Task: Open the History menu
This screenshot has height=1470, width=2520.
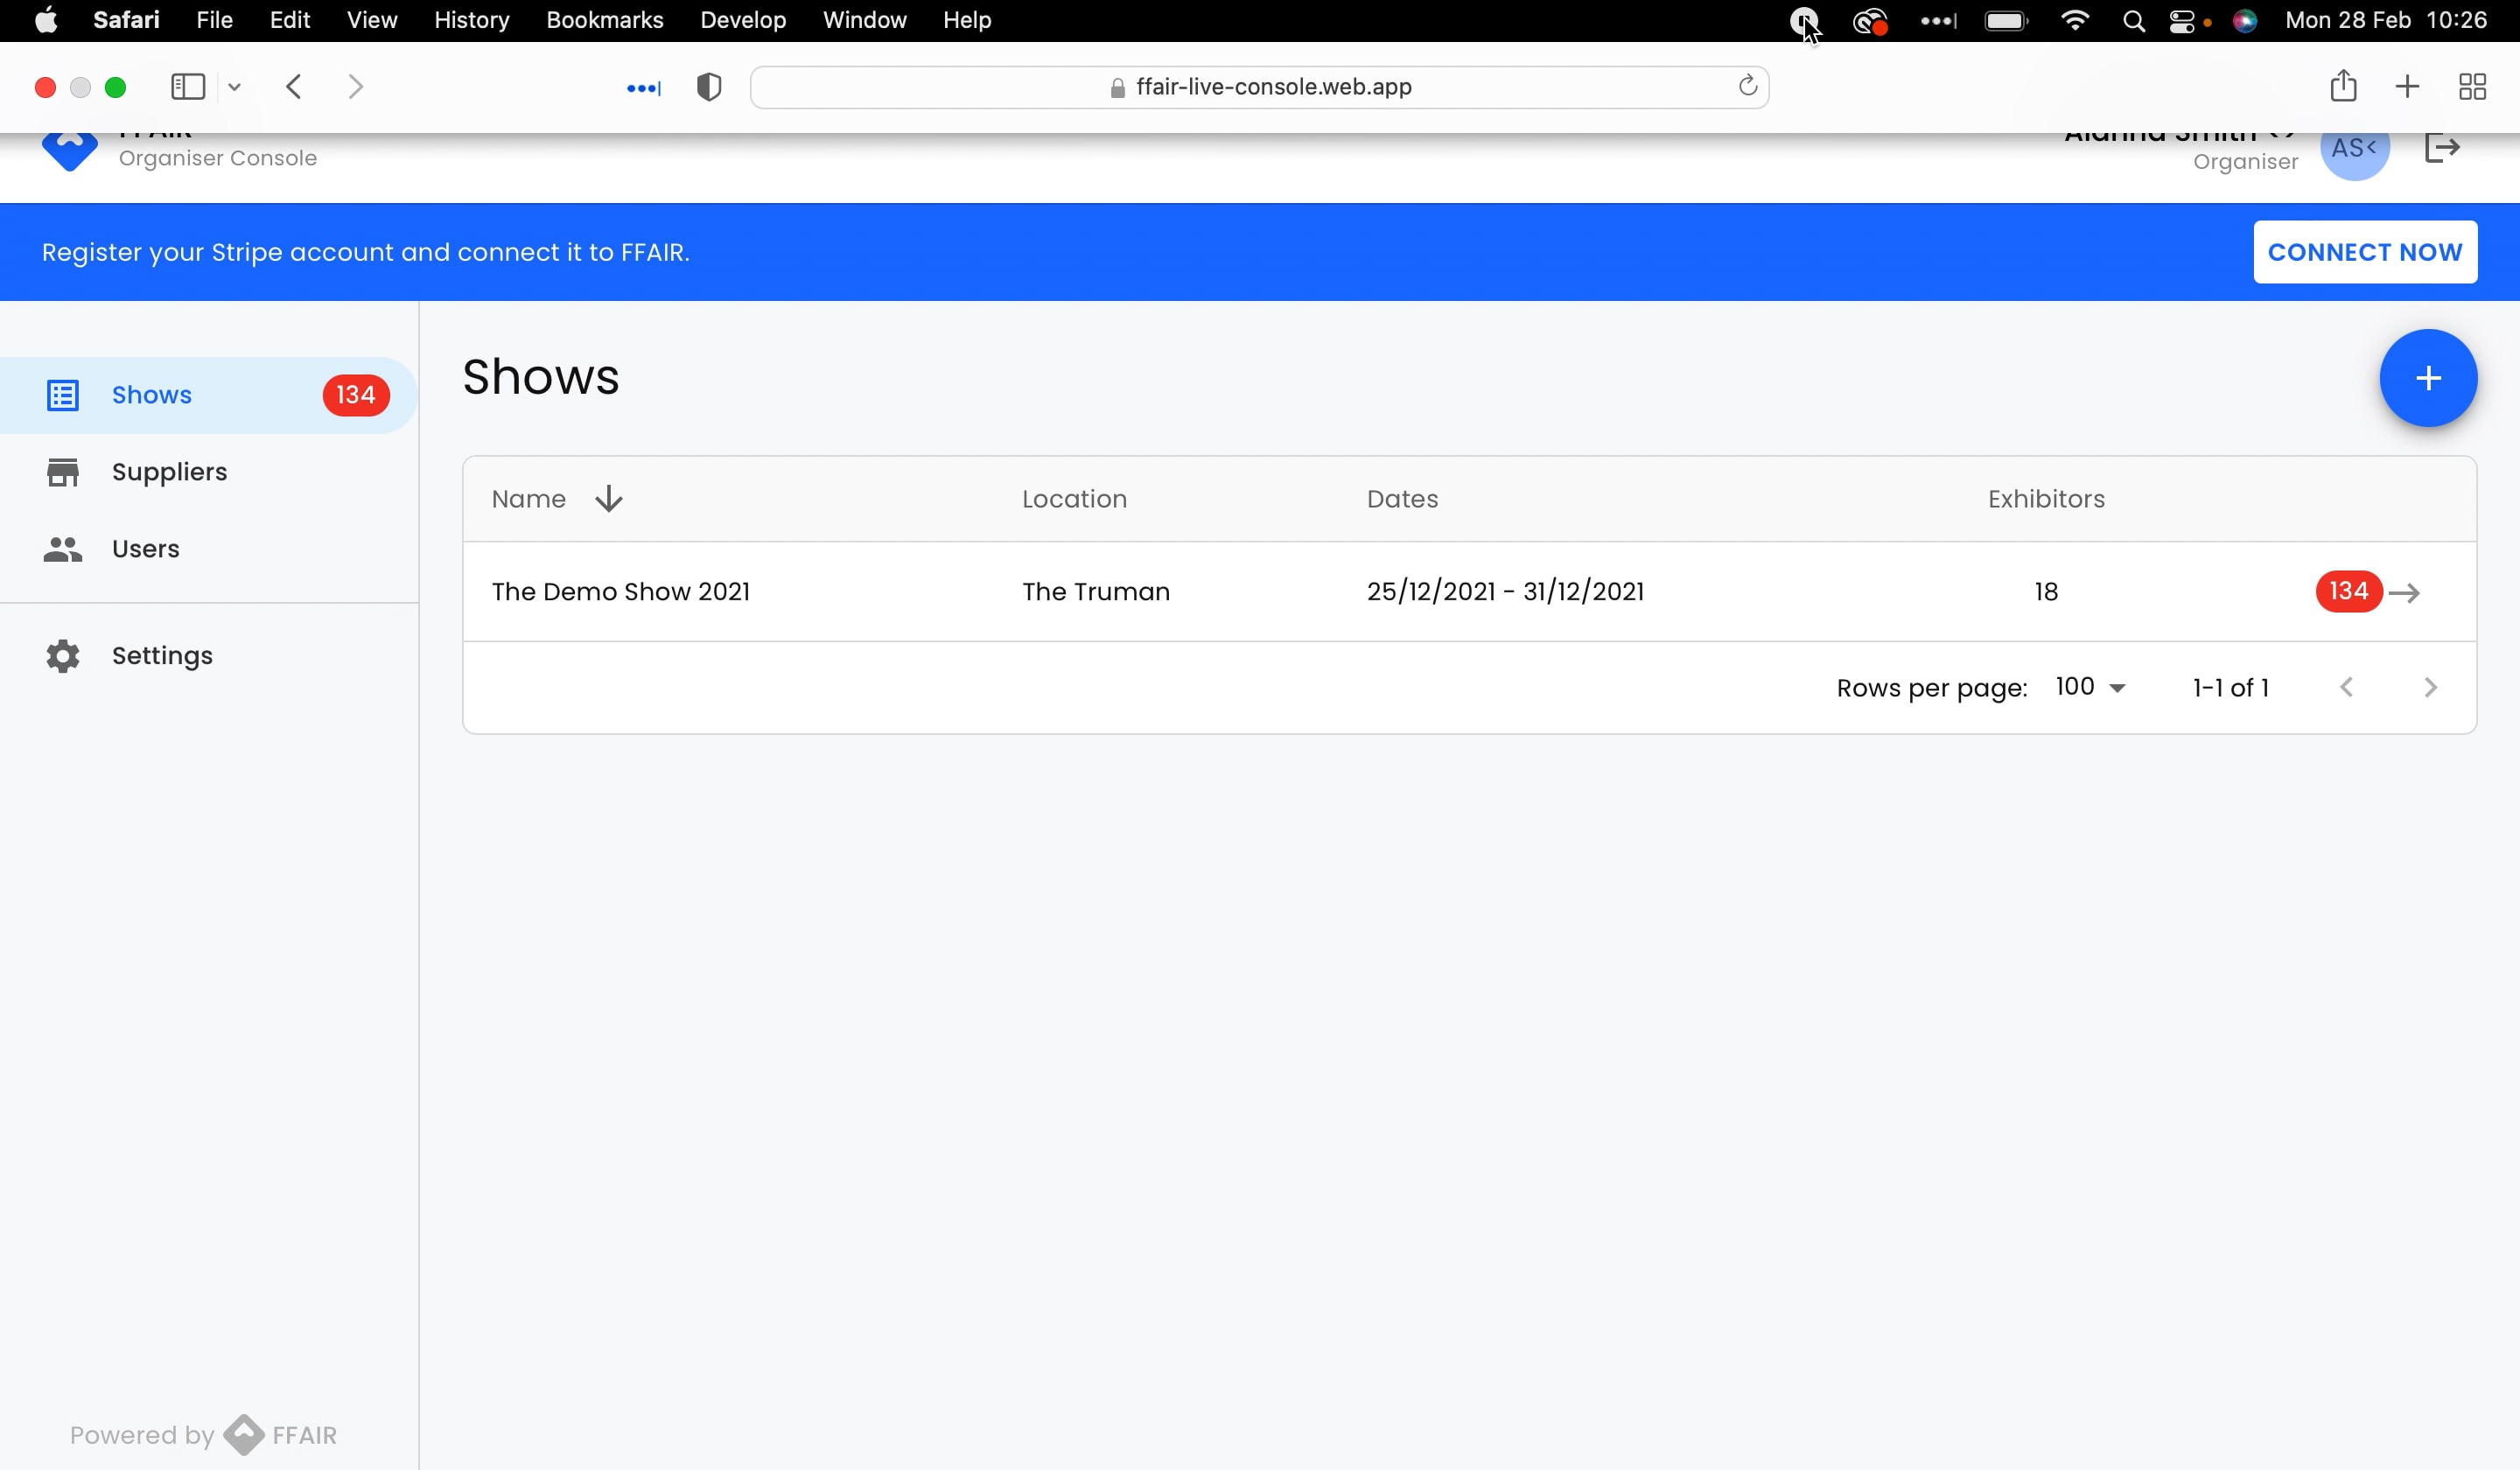Action: 471,20
